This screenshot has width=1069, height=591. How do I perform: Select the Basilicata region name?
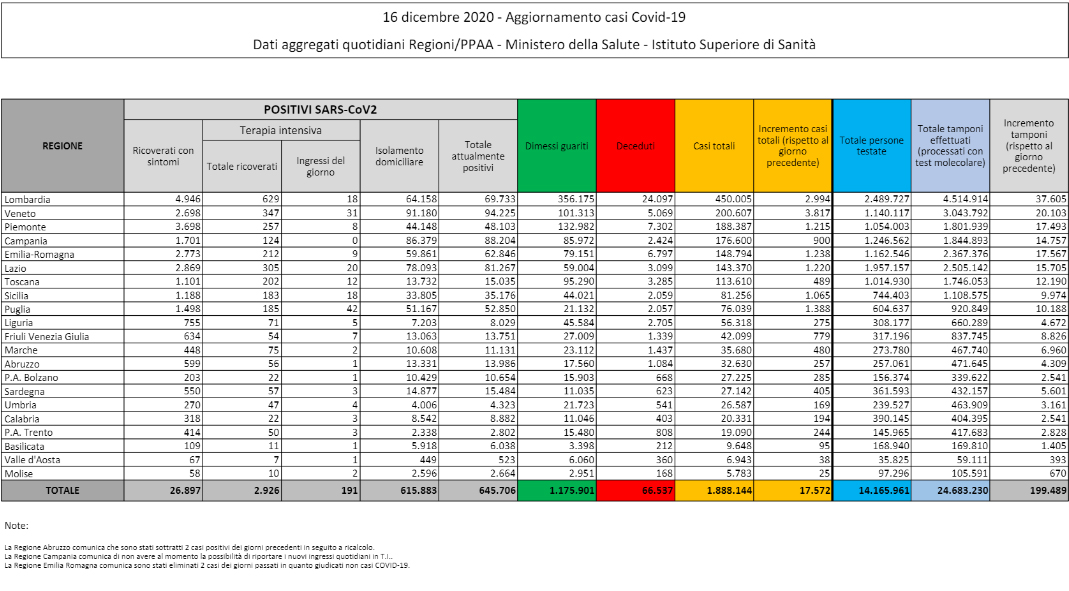coord(63,446)
